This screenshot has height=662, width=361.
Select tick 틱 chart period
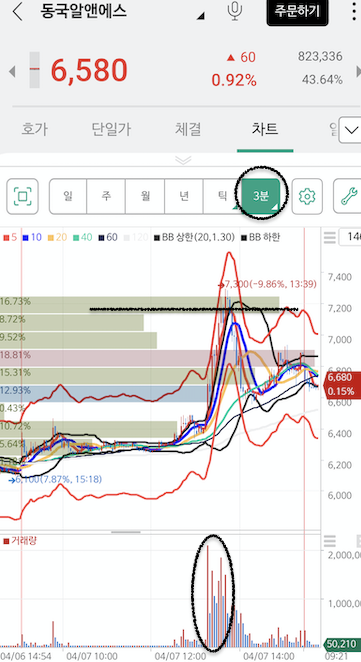click(223, 196)
